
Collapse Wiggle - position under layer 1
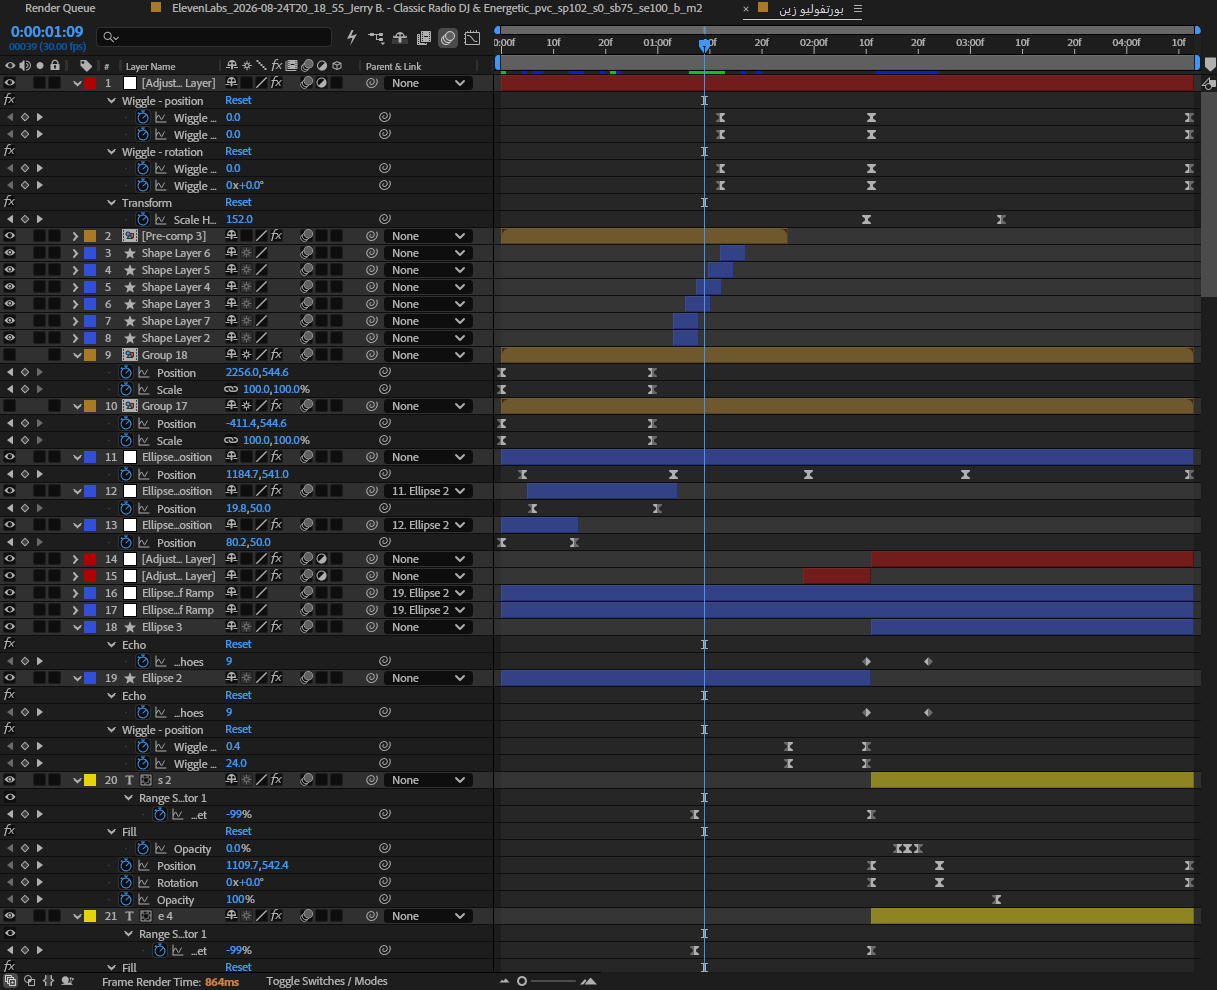tap(112, 100)
